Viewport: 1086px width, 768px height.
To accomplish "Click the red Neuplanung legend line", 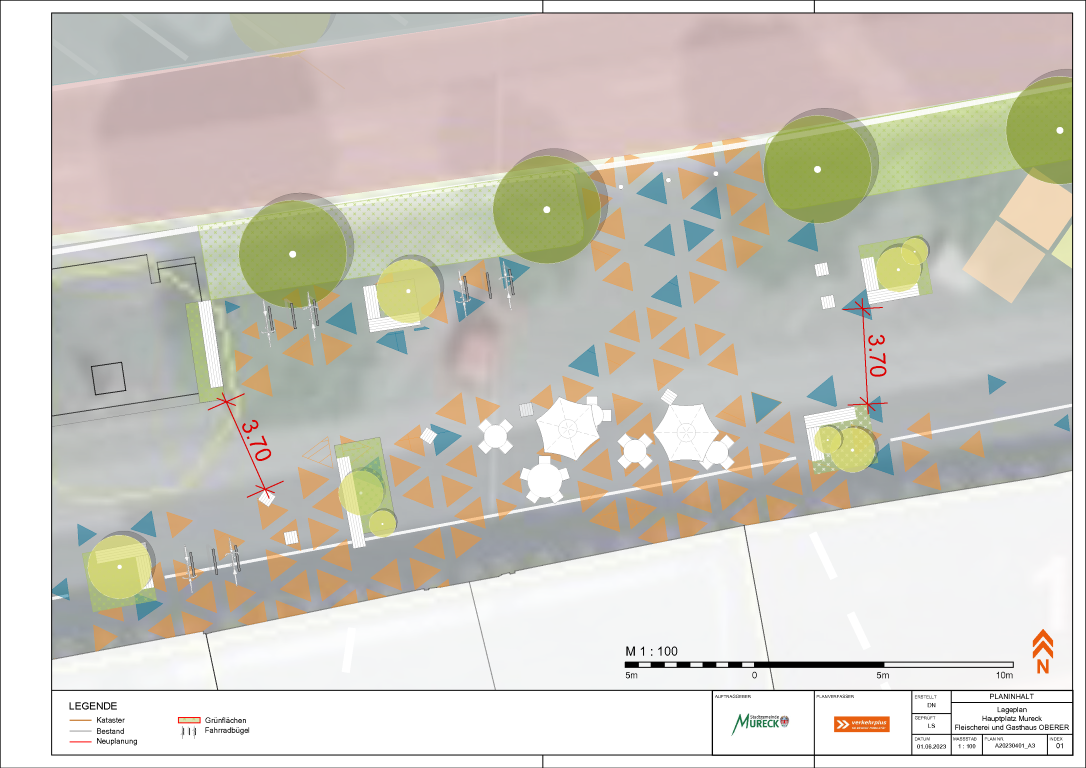I will [79, 742].
